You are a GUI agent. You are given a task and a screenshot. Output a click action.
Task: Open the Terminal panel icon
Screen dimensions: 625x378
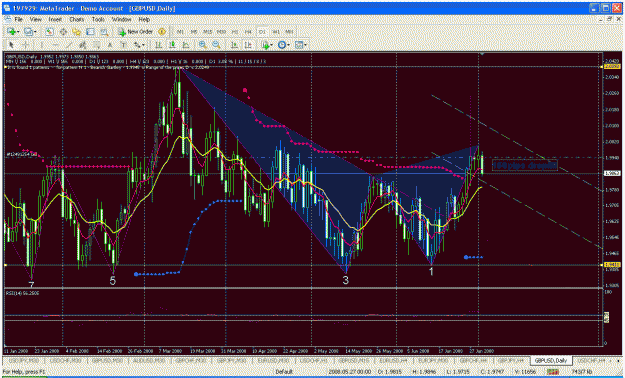pos(90,32)
